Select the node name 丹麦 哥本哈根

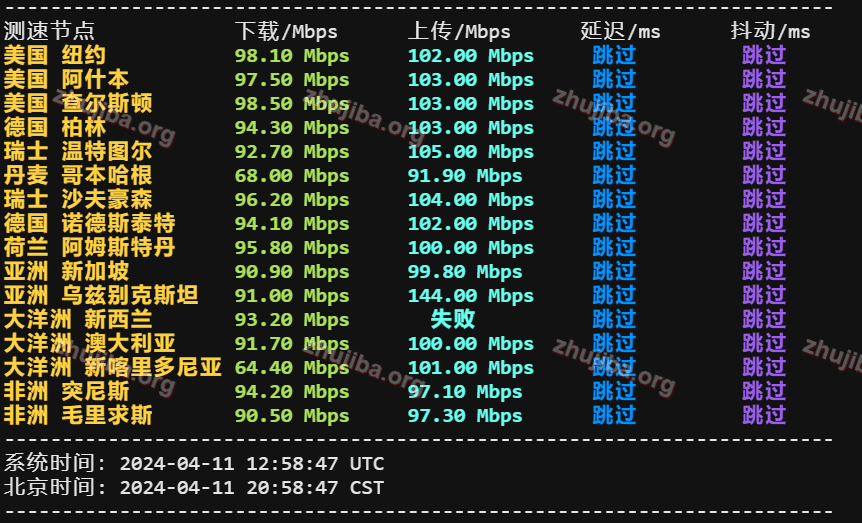[78, 175]
